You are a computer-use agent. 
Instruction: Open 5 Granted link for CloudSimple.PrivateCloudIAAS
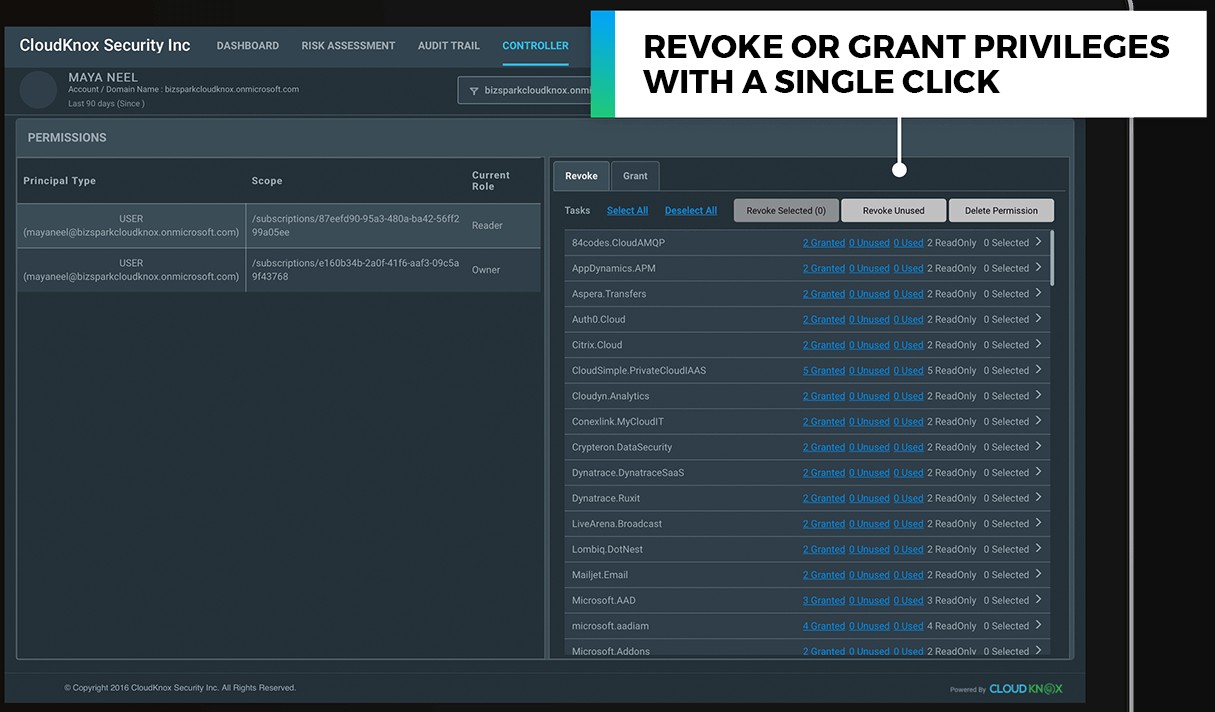point(823,371)
